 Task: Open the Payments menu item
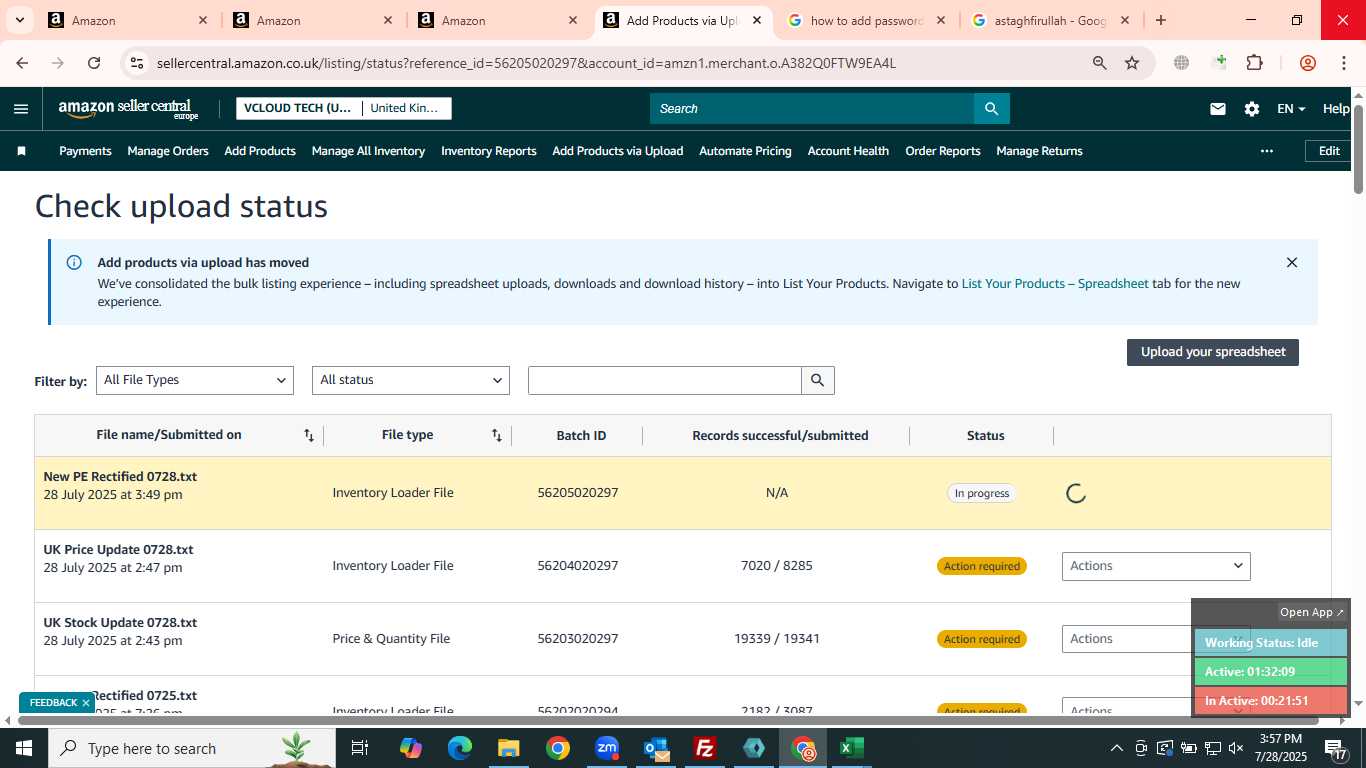click(x=85, y=151)
